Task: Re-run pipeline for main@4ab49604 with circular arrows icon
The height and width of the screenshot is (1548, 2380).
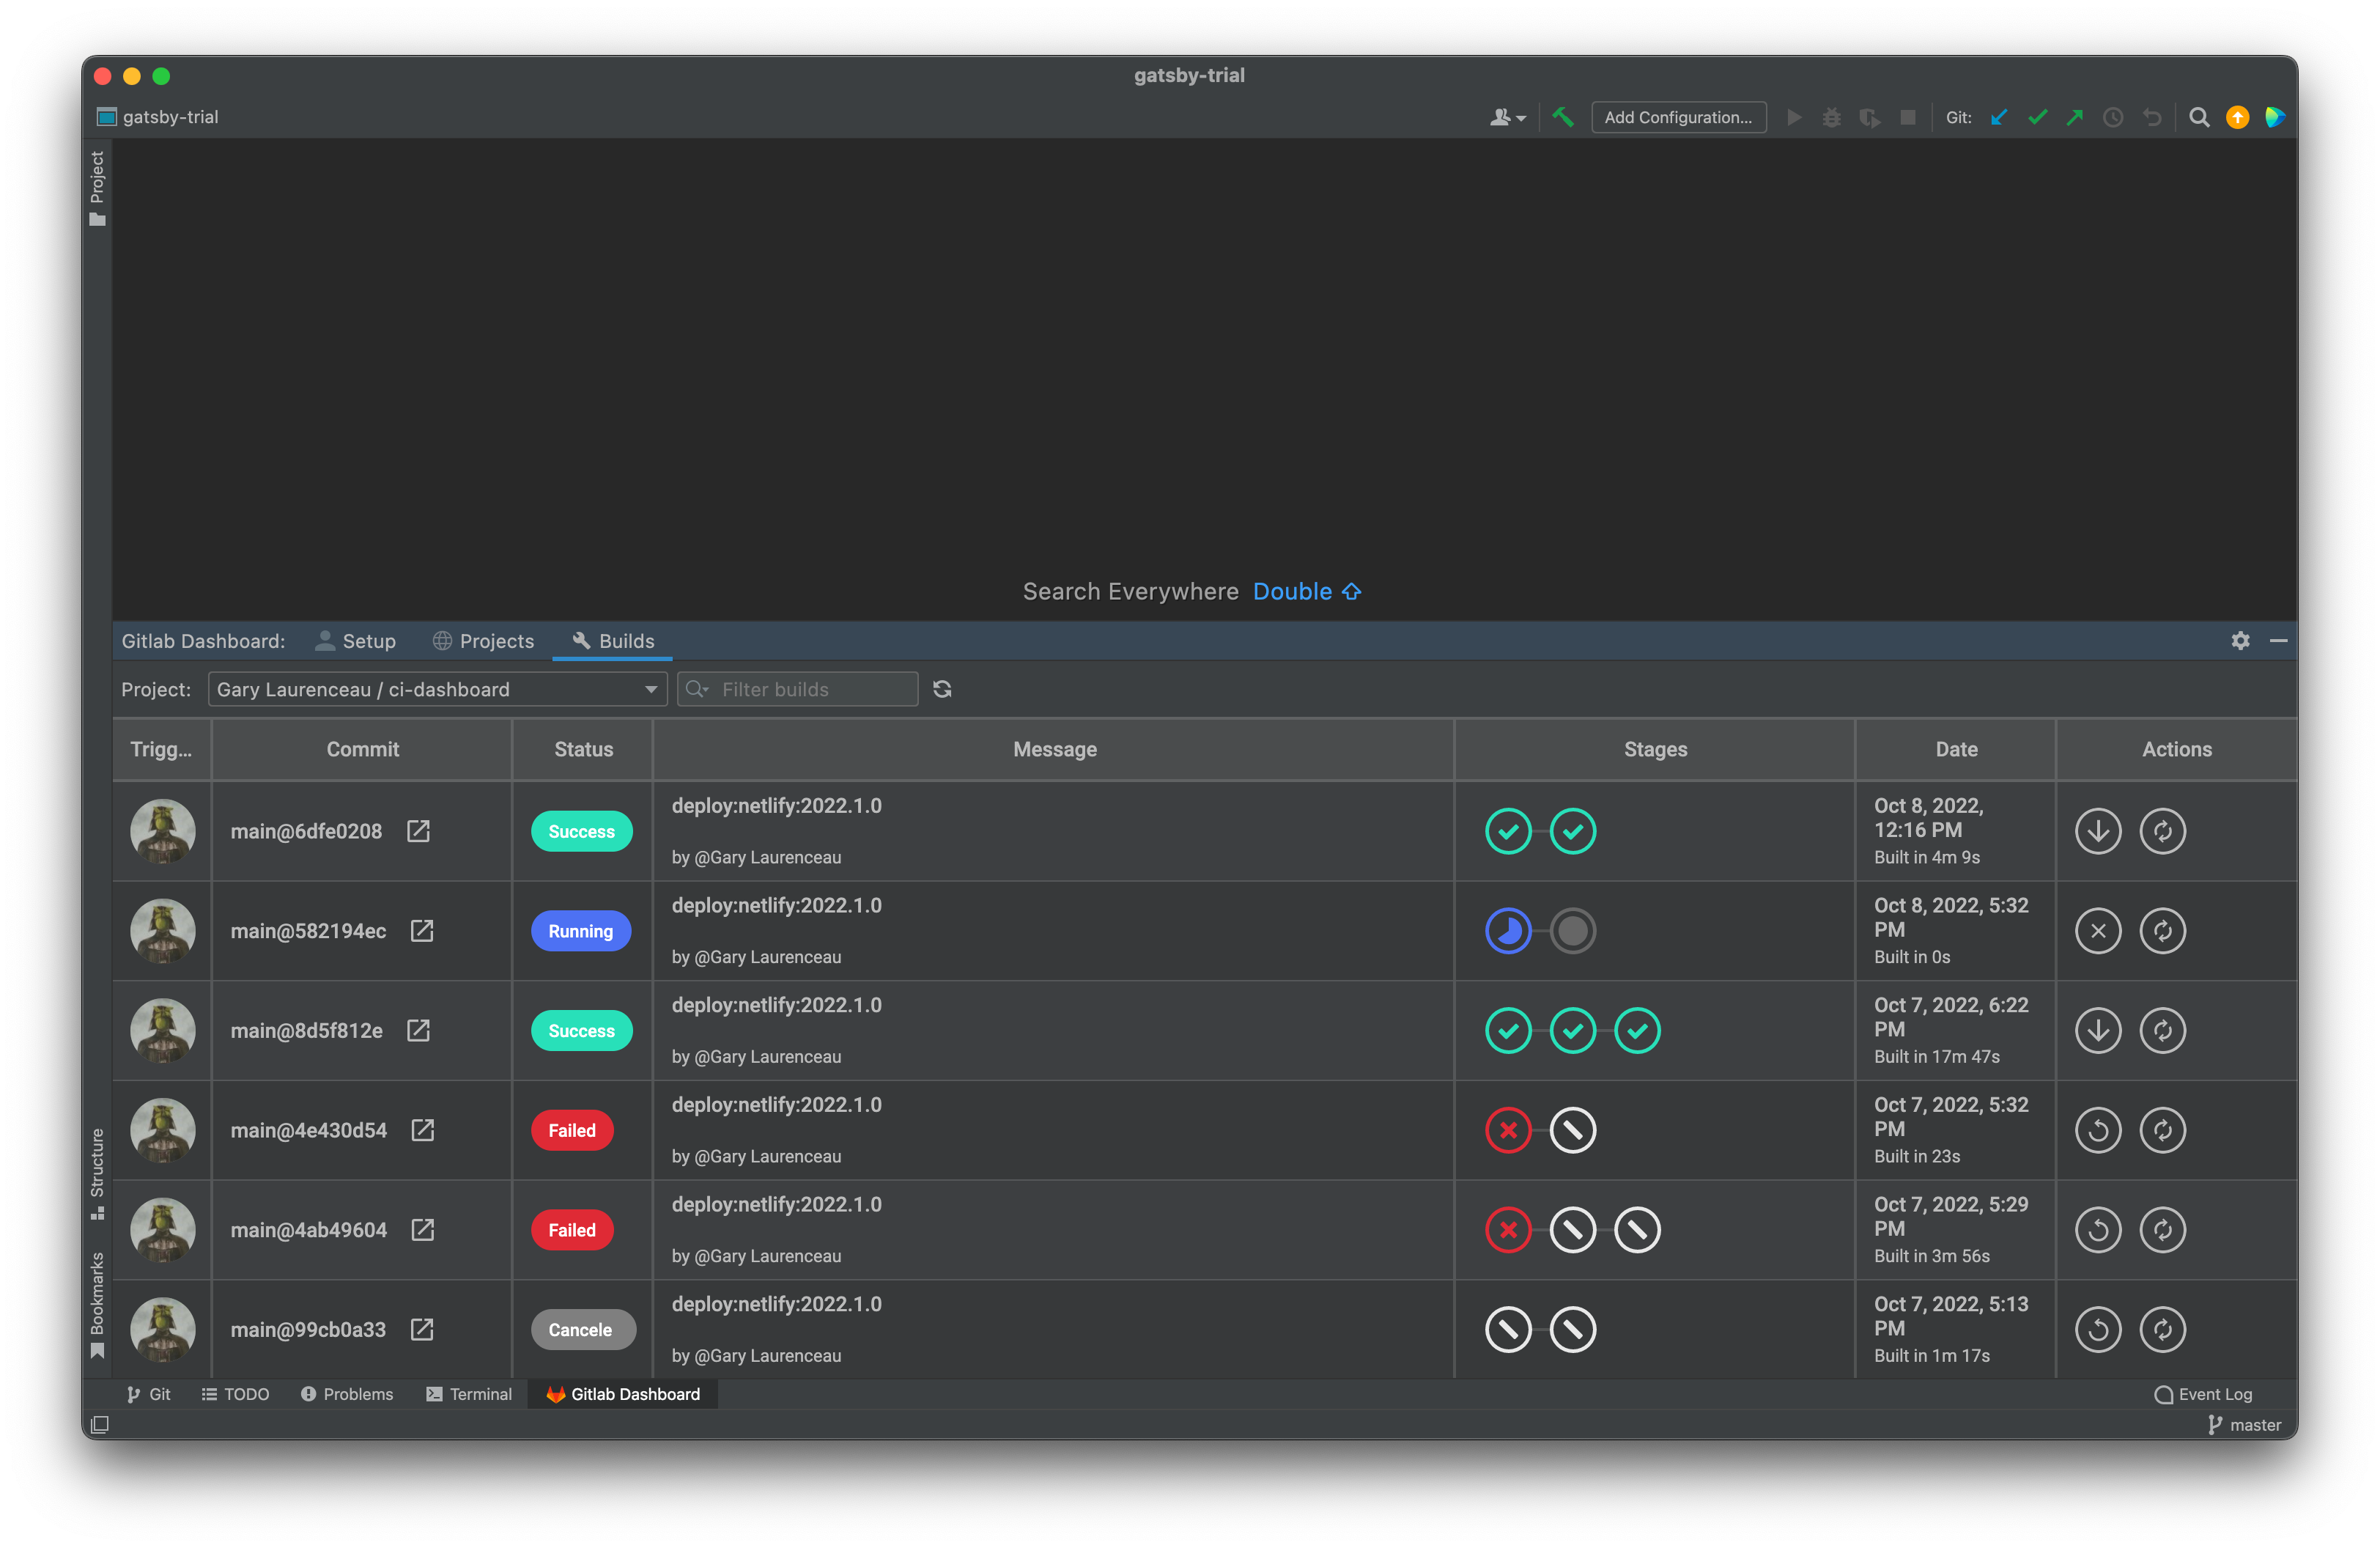Action: (x=2162, y=1230)
